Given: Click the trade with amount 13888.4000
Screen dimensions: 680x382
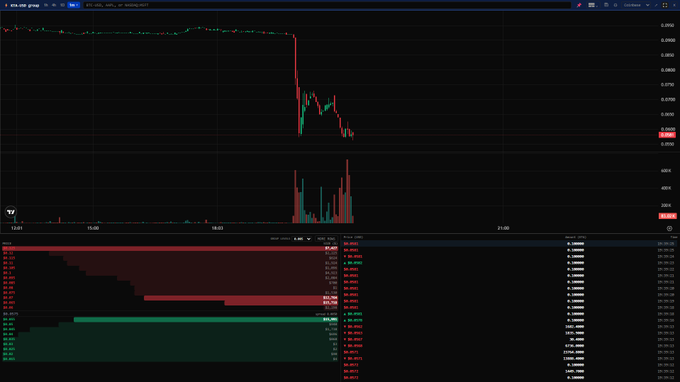Looking at the screenshot, I should (x=510, y=359).
